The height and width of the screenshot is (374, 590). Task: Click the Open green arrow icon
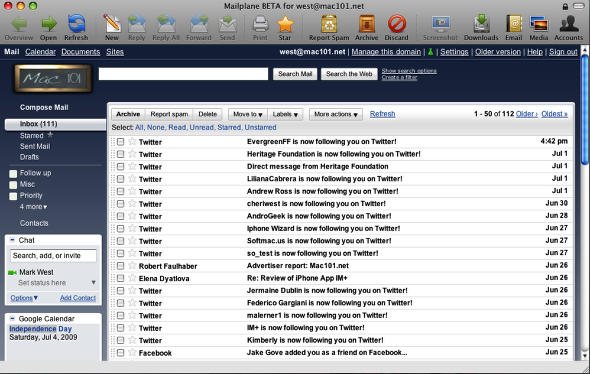click(x=49, y=24)
